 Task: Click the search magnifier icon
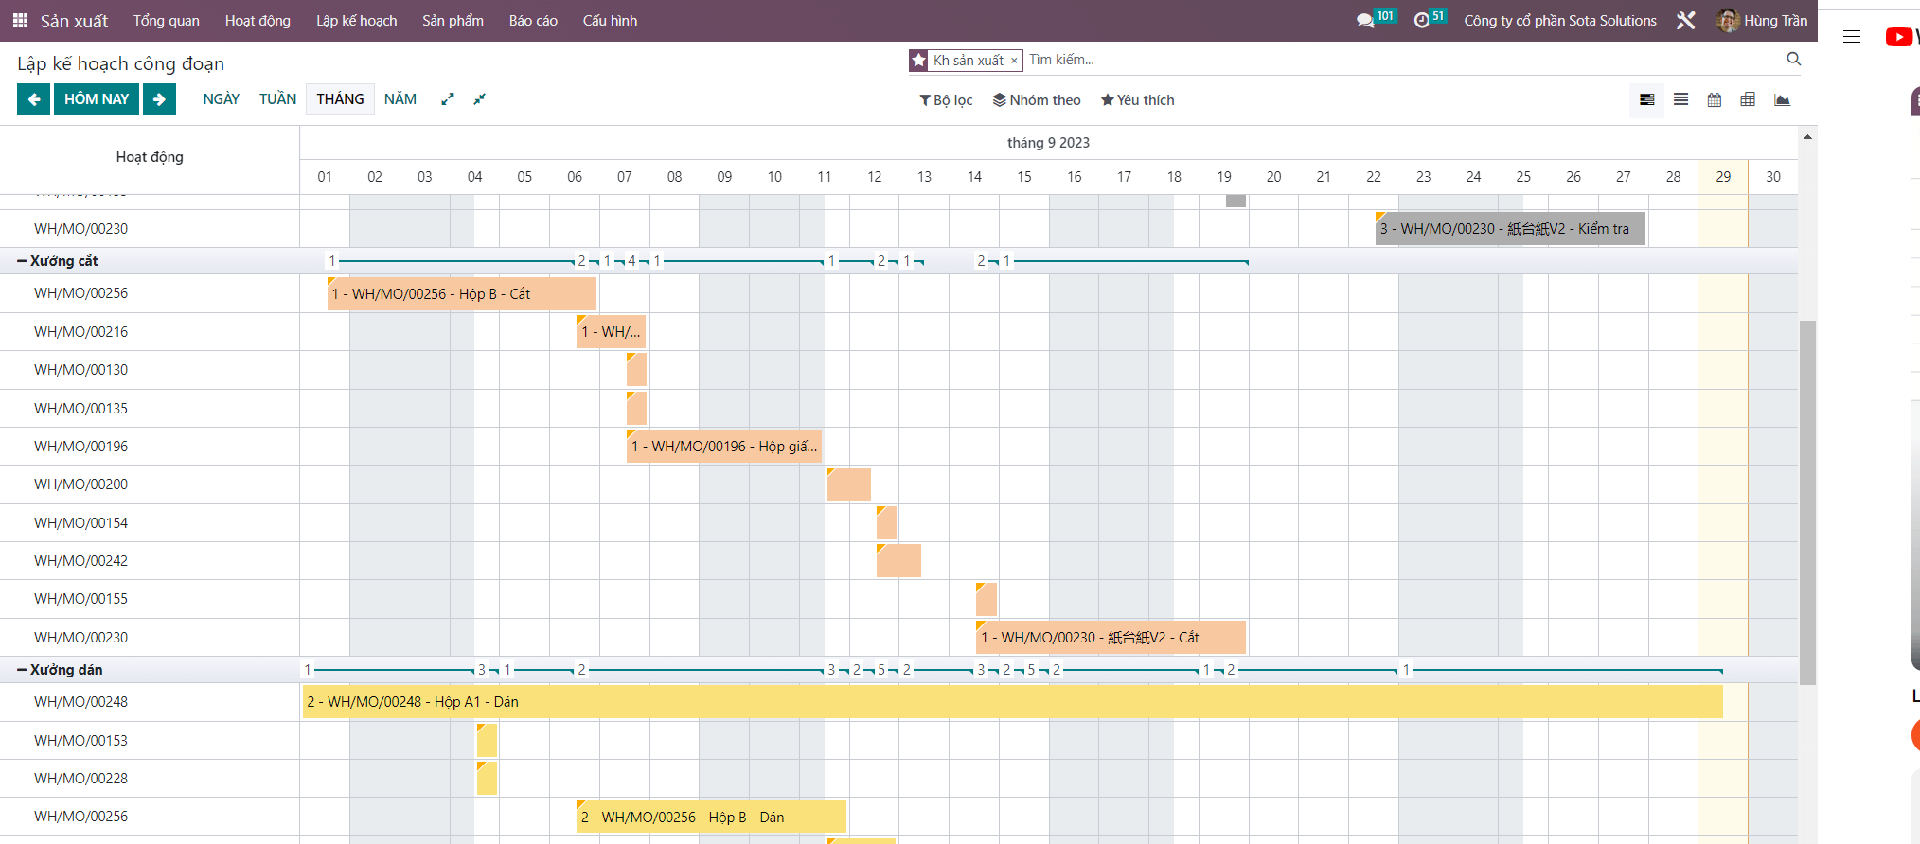(1793, 59)
